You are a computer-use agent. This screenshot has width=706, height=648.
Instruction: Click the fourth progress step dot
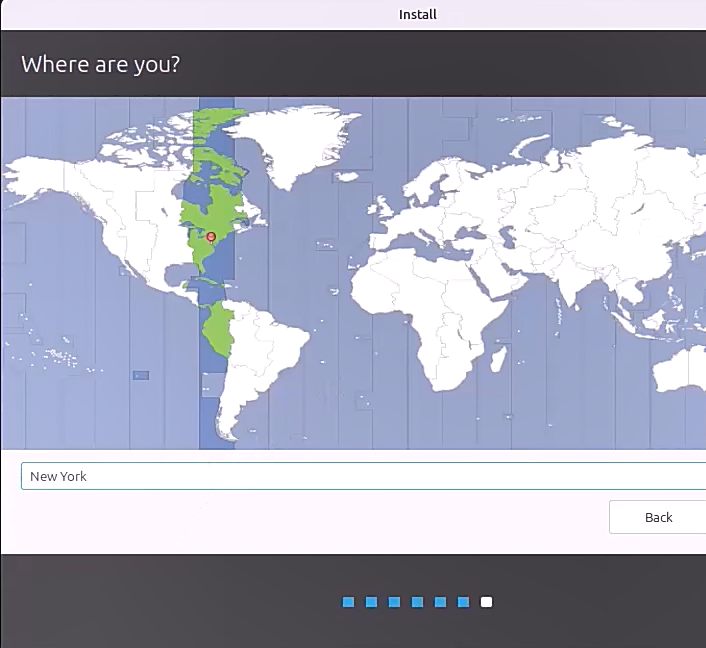click(x=417, y=602)
